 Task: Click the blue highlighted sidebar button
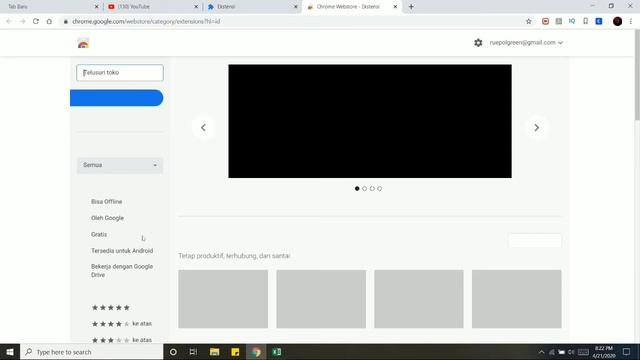[117, 98]
